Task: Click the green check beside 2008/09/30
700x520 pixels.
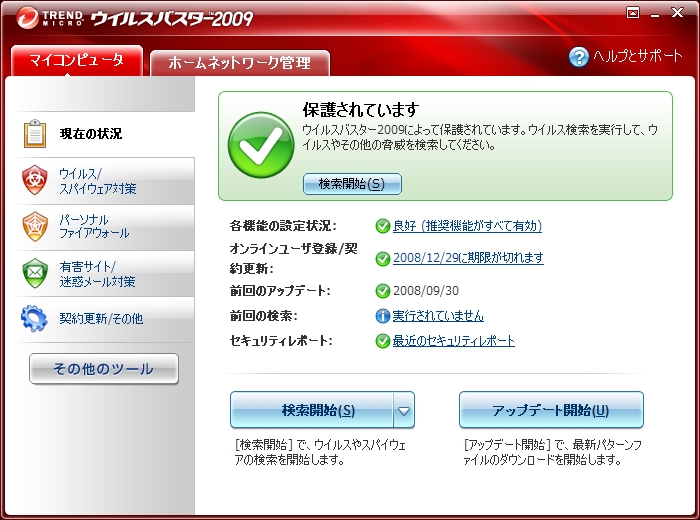Action: pyautogui.click(x=383, y=291)
